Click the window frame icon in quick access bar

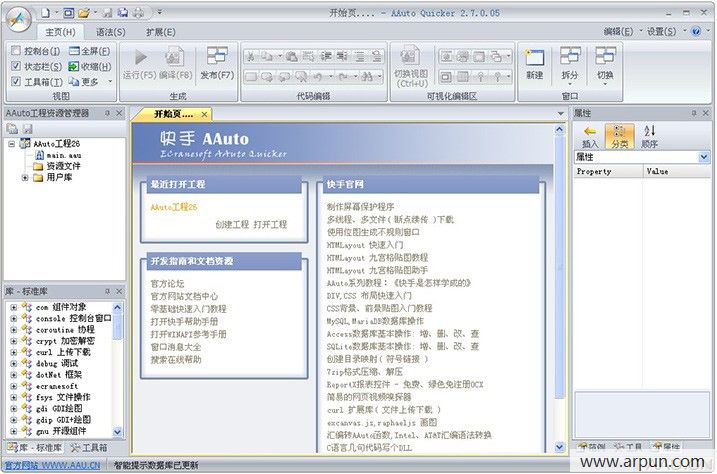click(69, 13)
